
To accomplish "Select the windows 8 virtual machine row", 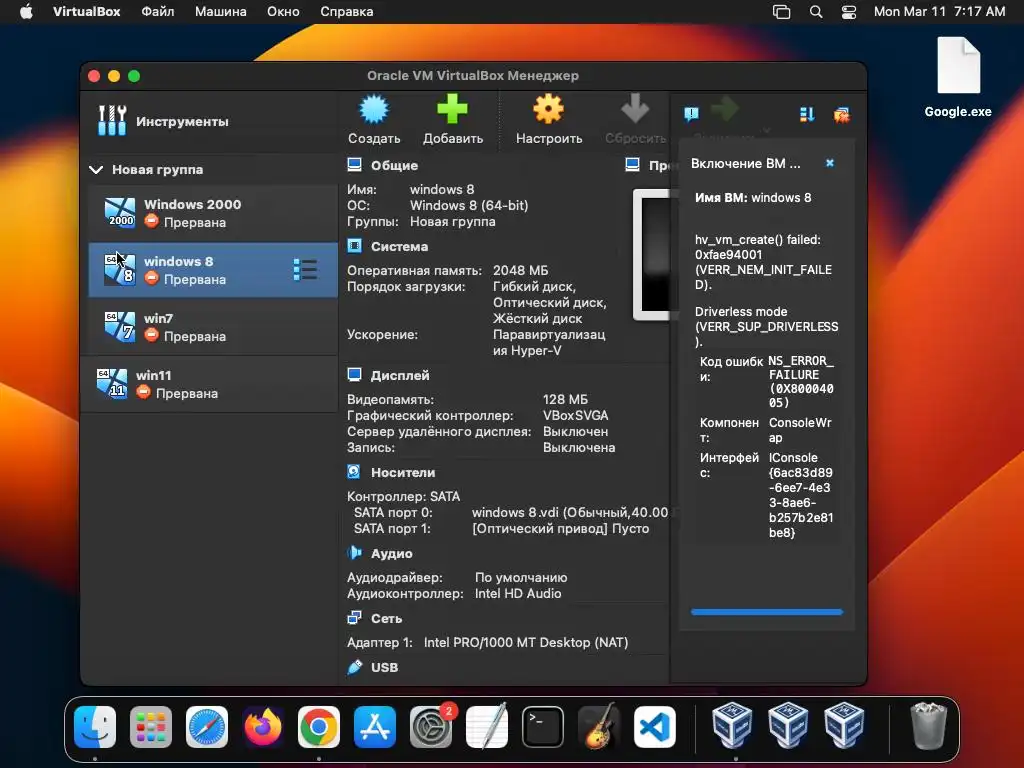I will (x=213, y=270).
